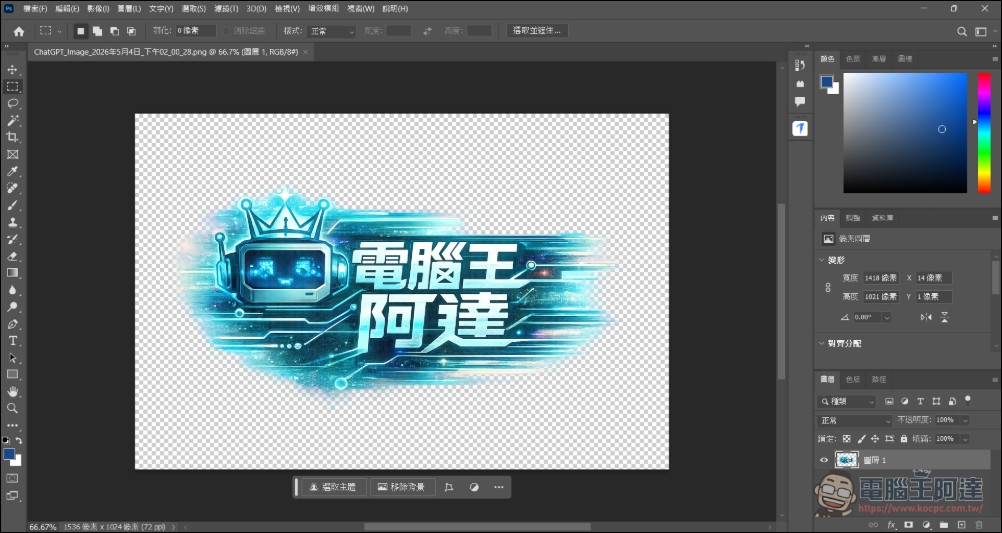Open the History panel icon
Viewport: 1002px width, 533px height.
(800, 66)
